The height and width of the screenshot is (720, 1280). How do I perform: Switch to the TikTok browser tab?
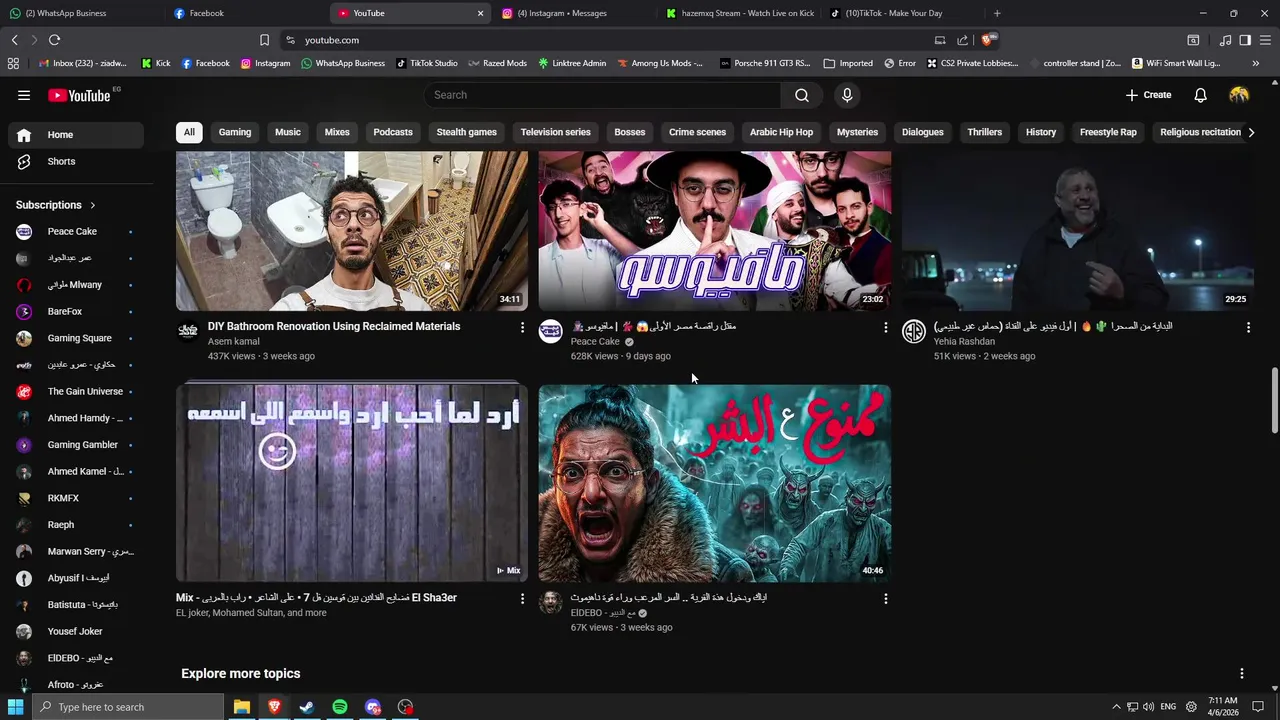[x=902, y=13]
